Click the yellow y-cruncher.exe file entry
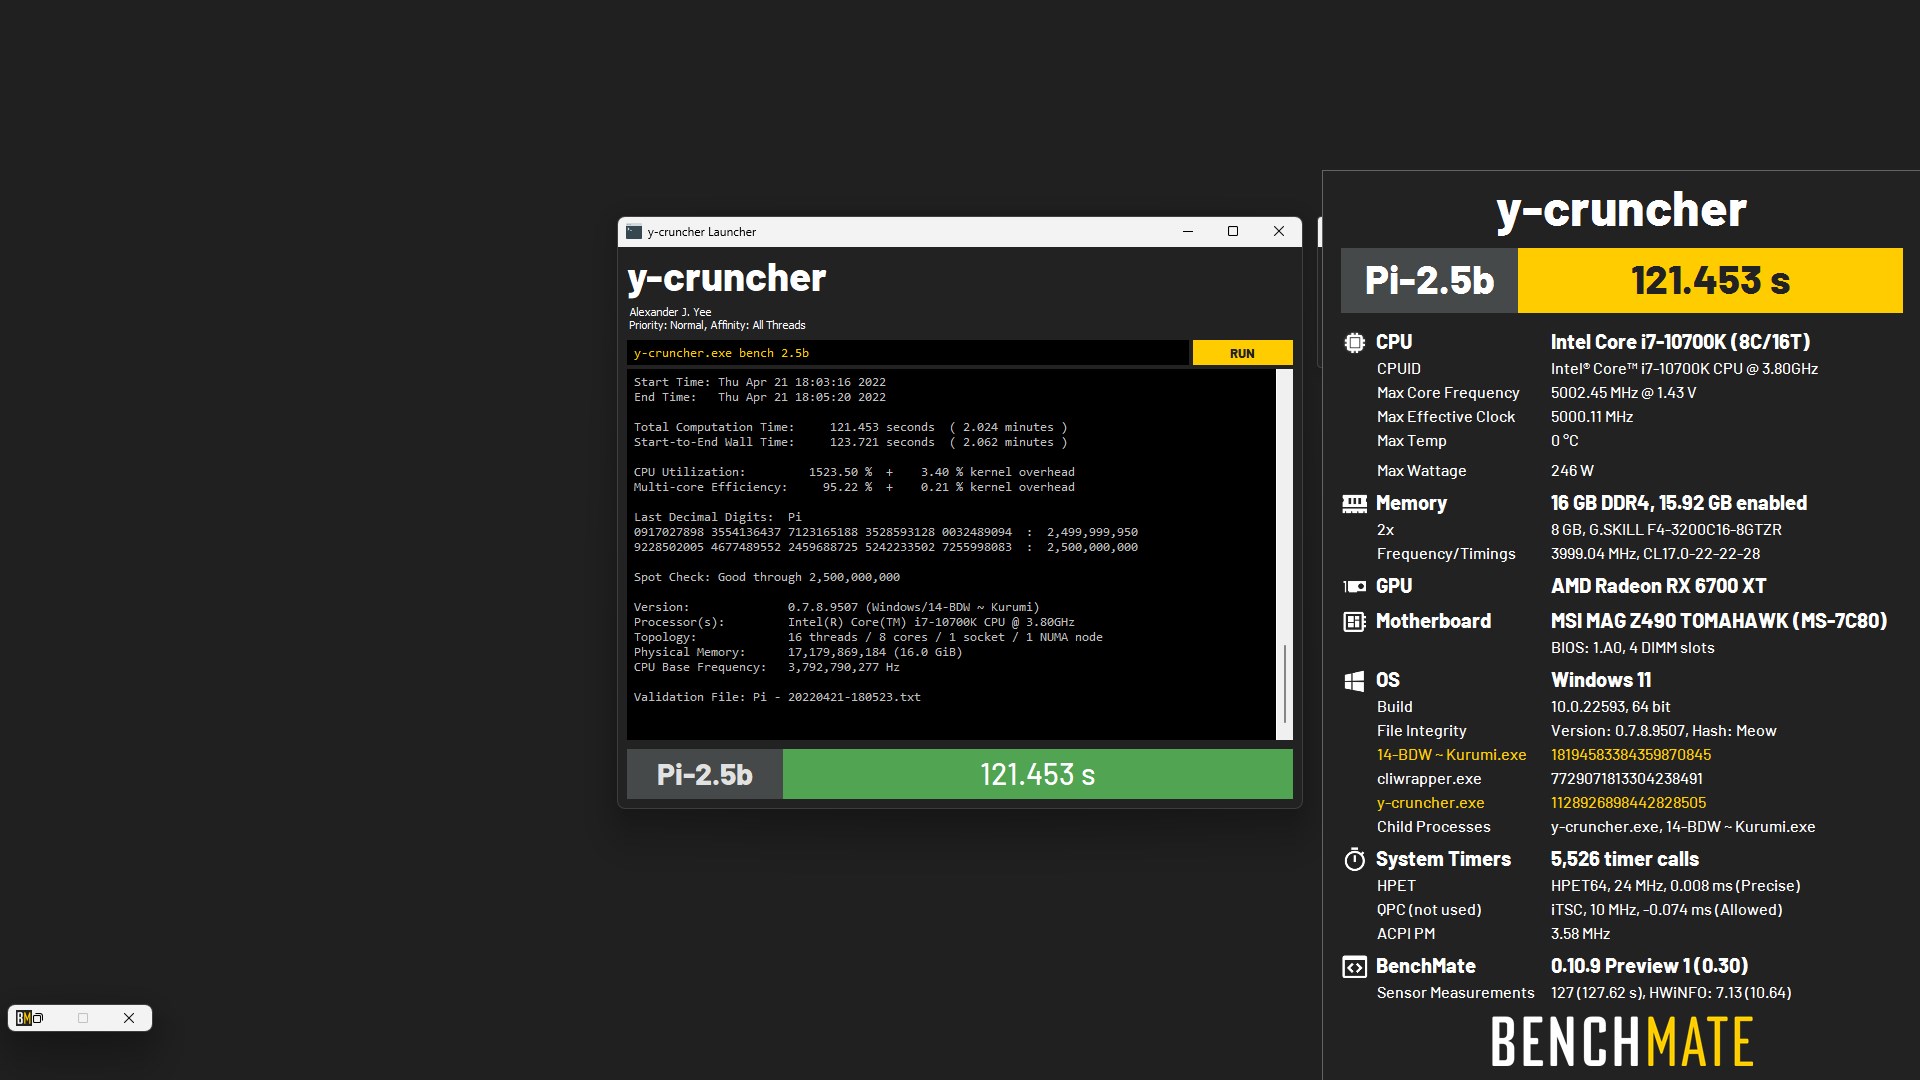This screenshot has width=1920, height=1080. click(x=1430, y=803)
